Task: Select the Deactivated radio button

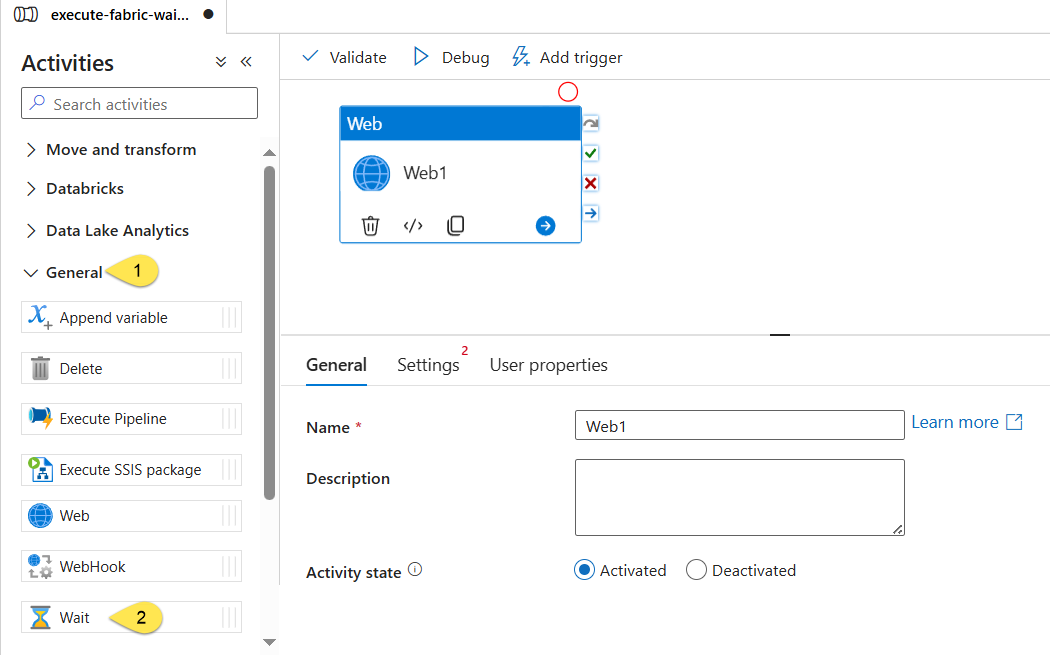Action: pos(696,570)
